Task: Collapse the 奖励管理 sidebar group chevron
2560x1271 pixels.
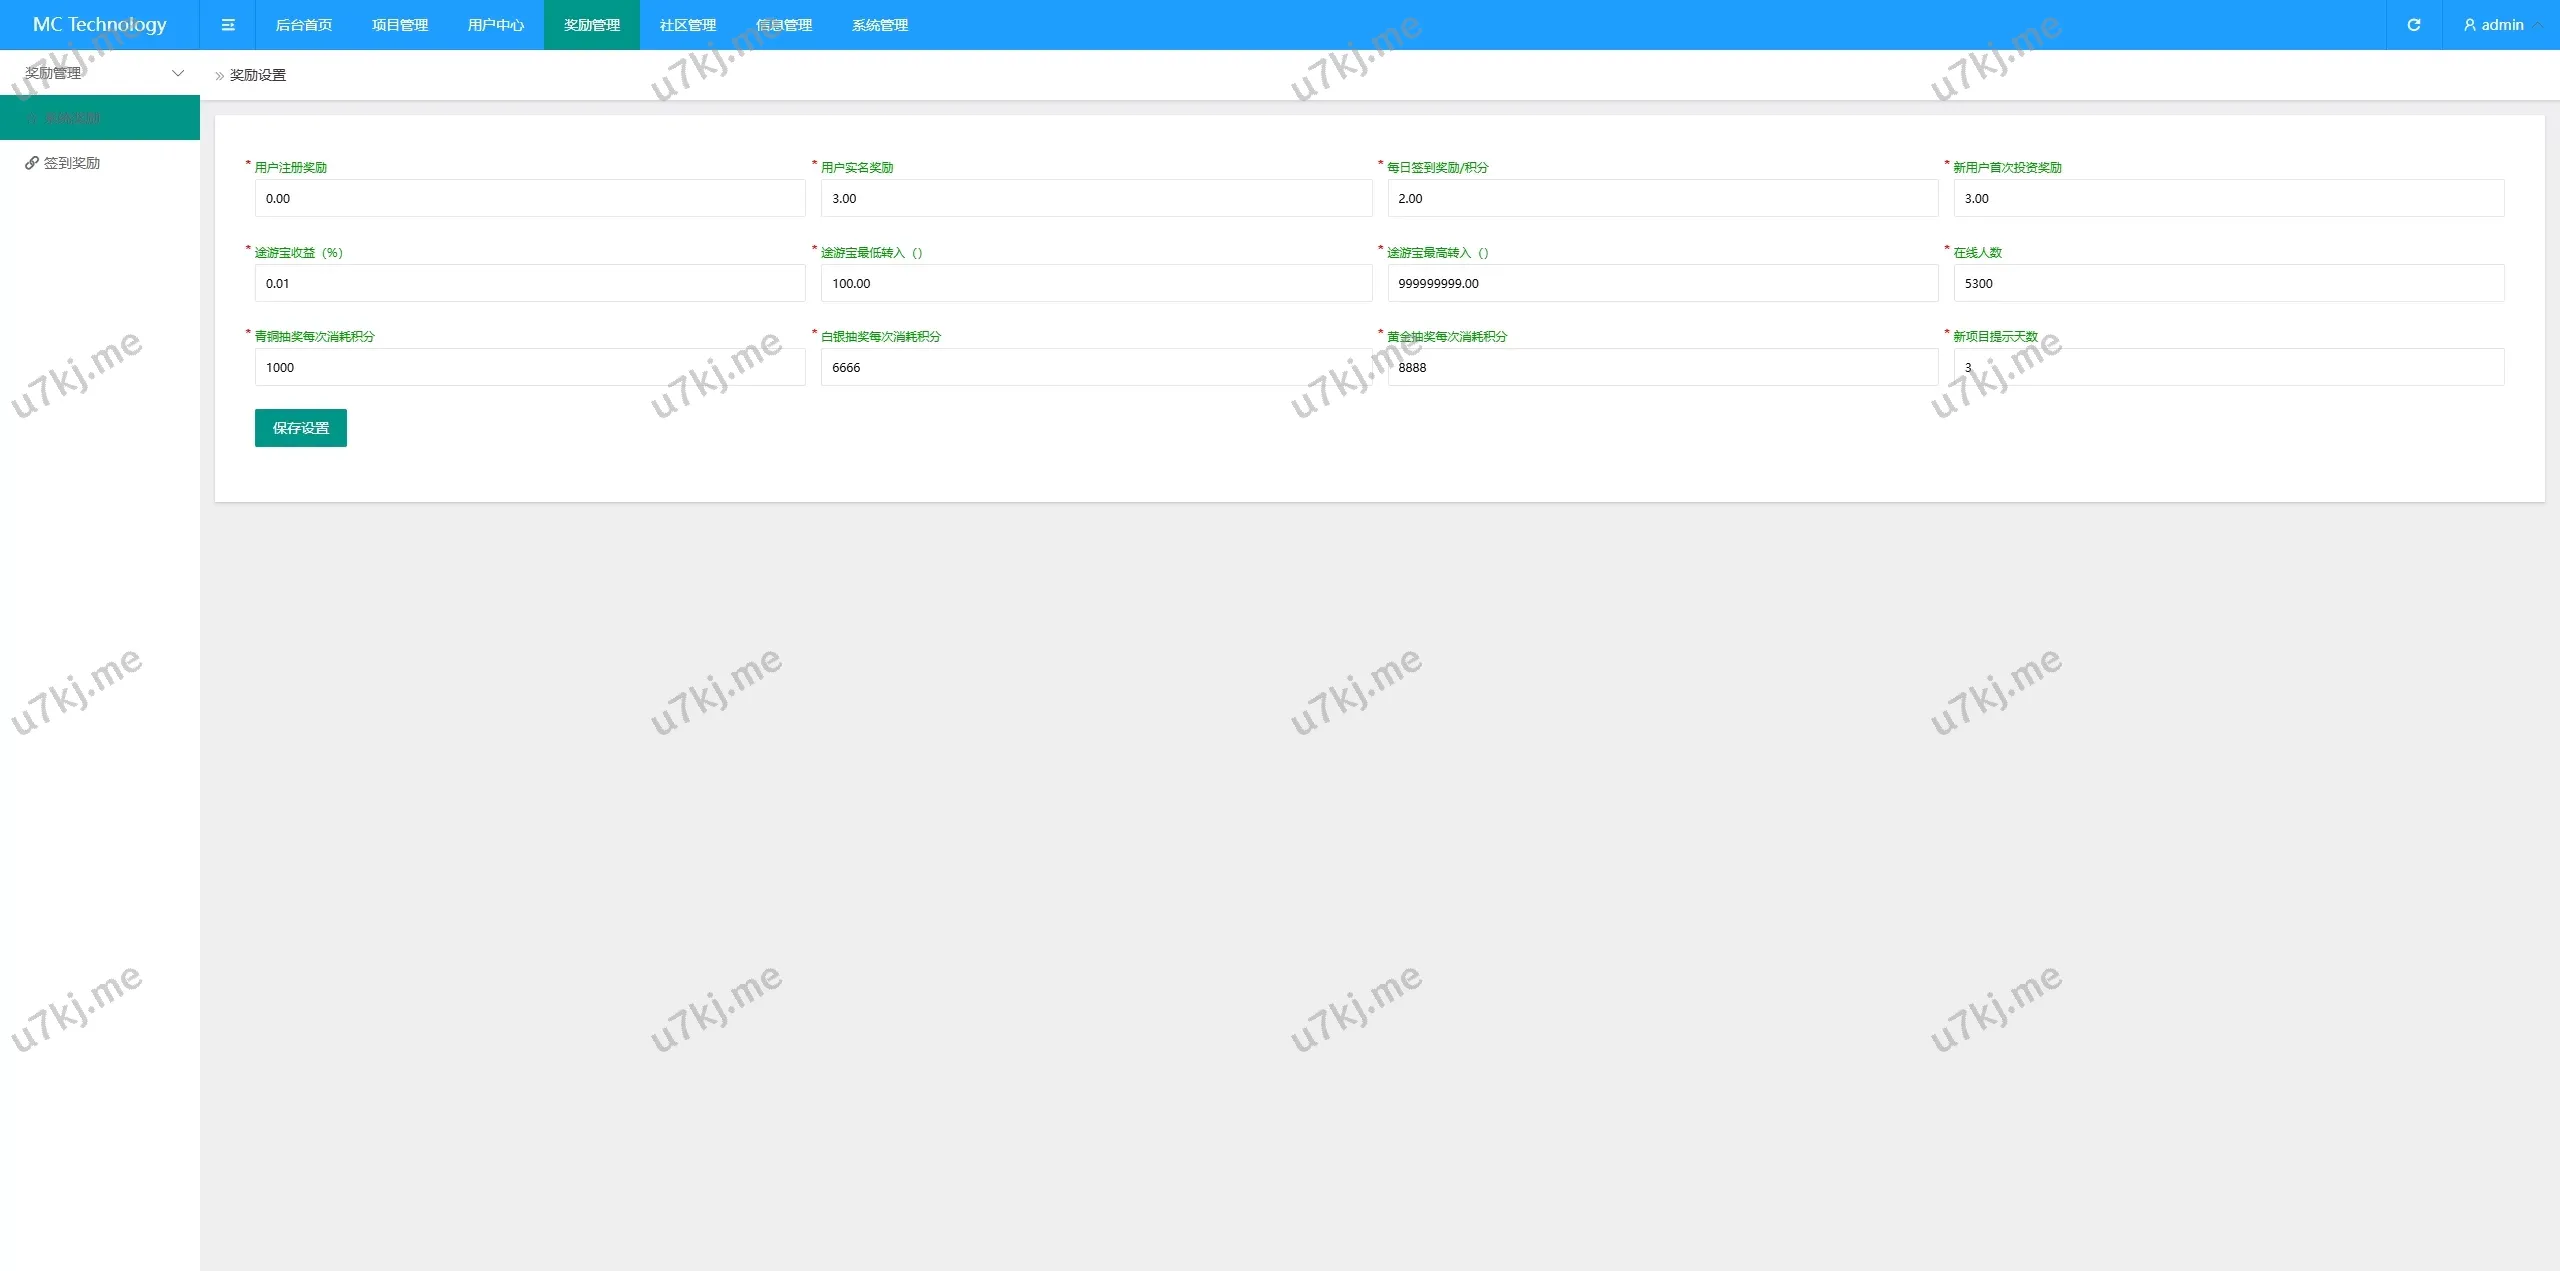Action: point(178,73)
